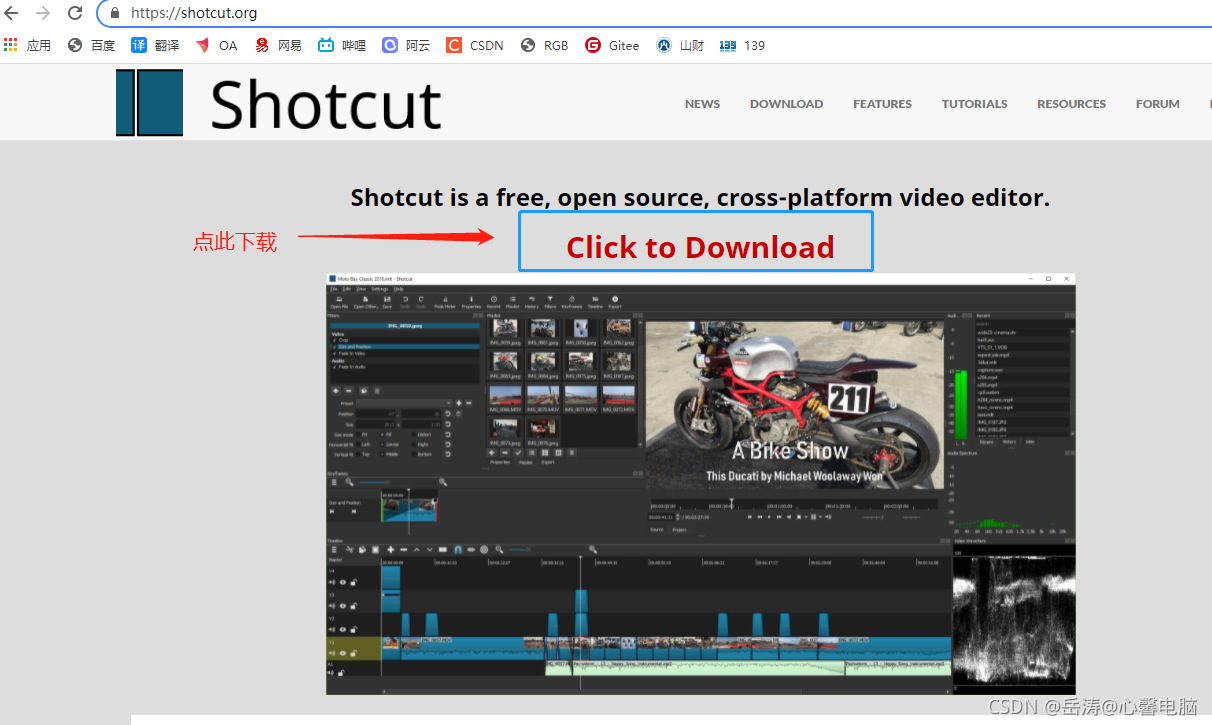Screen dimensions: 1212x725
Task: Click Export icon in Shotcut toolbar
Action: 615,302
